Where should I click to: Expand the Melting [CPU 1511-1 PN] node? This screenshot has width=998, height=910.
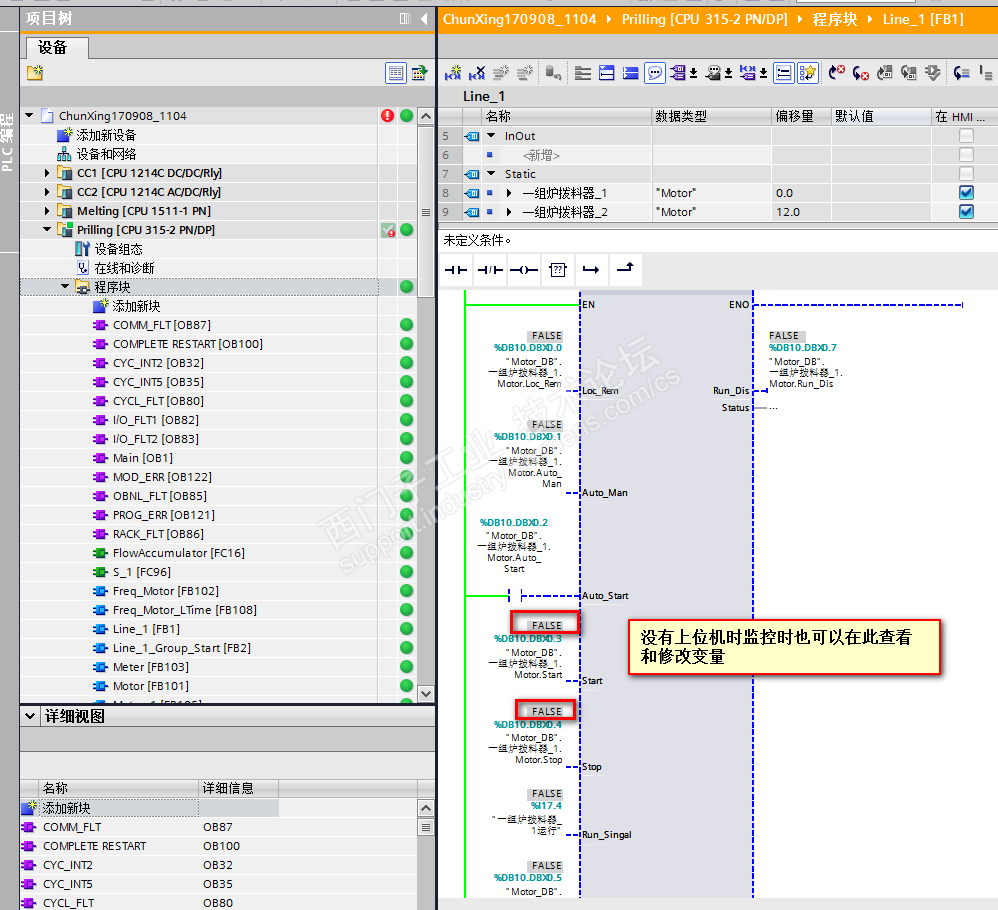46,211
